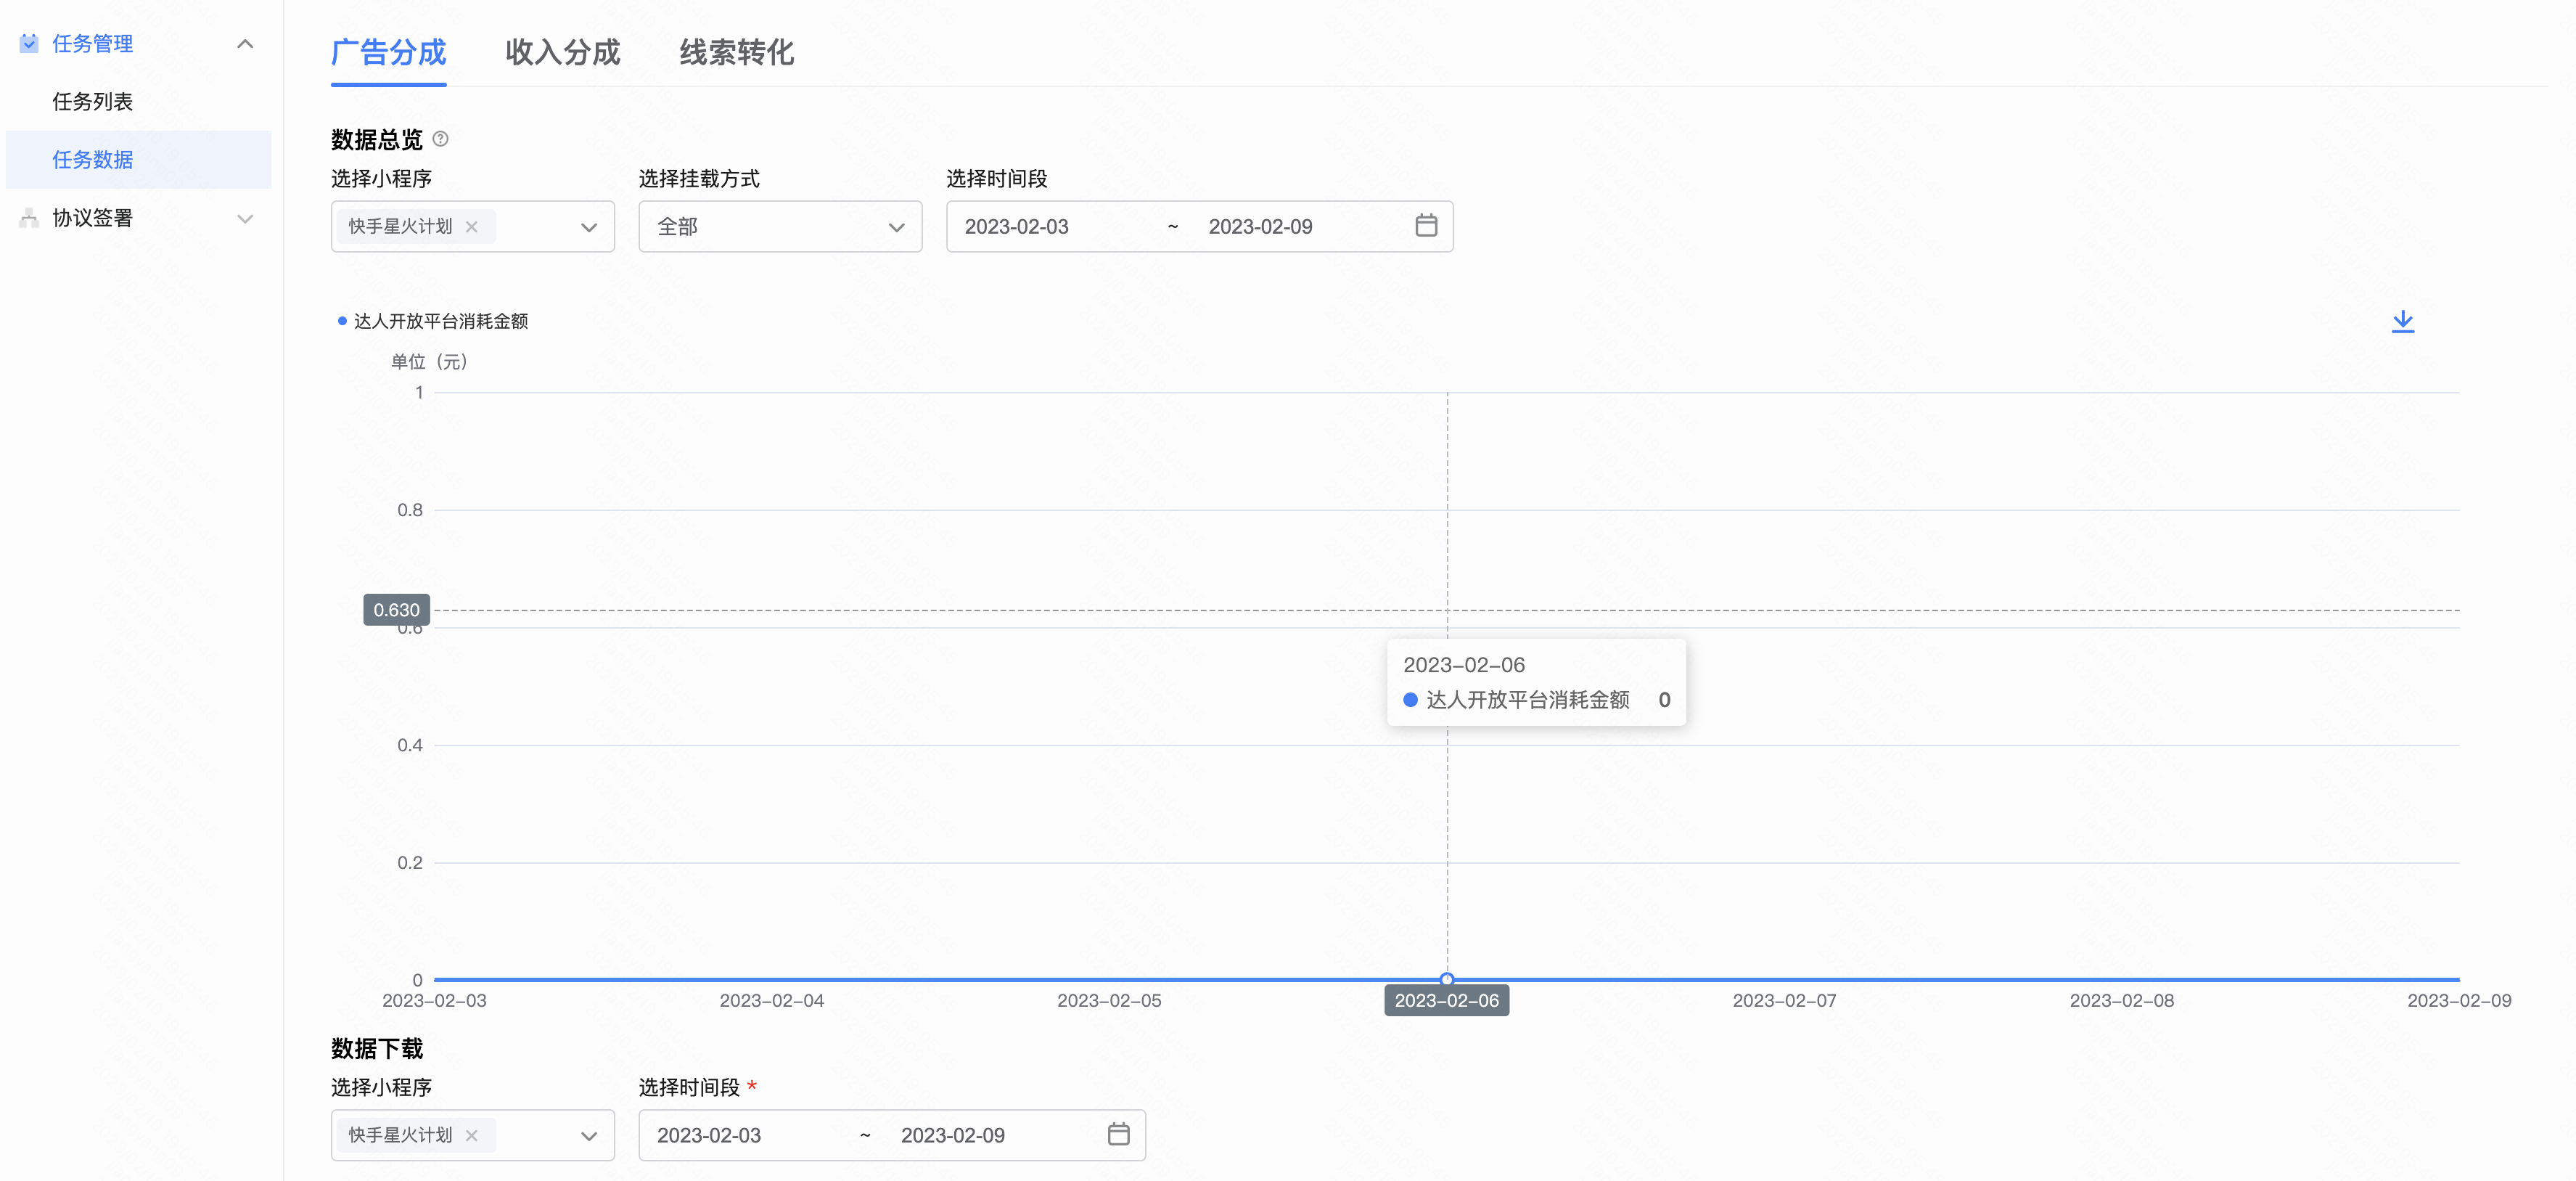Click the 数据下载 section heading

pyautogui.click(x=377, y=1048)
